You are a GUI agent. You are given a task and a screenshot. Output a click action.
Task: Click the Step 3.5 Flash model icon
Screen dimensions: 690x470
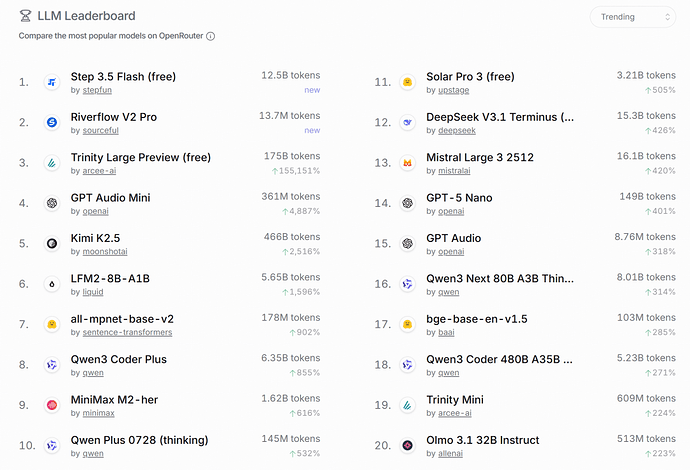[x=52, y=82]
